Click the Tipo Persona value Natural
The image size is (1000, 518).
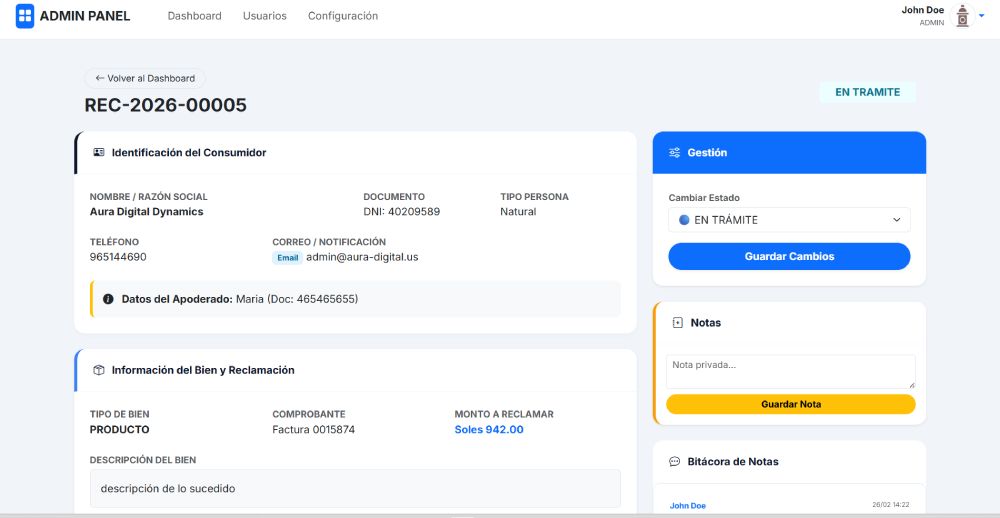pos(518,212)
